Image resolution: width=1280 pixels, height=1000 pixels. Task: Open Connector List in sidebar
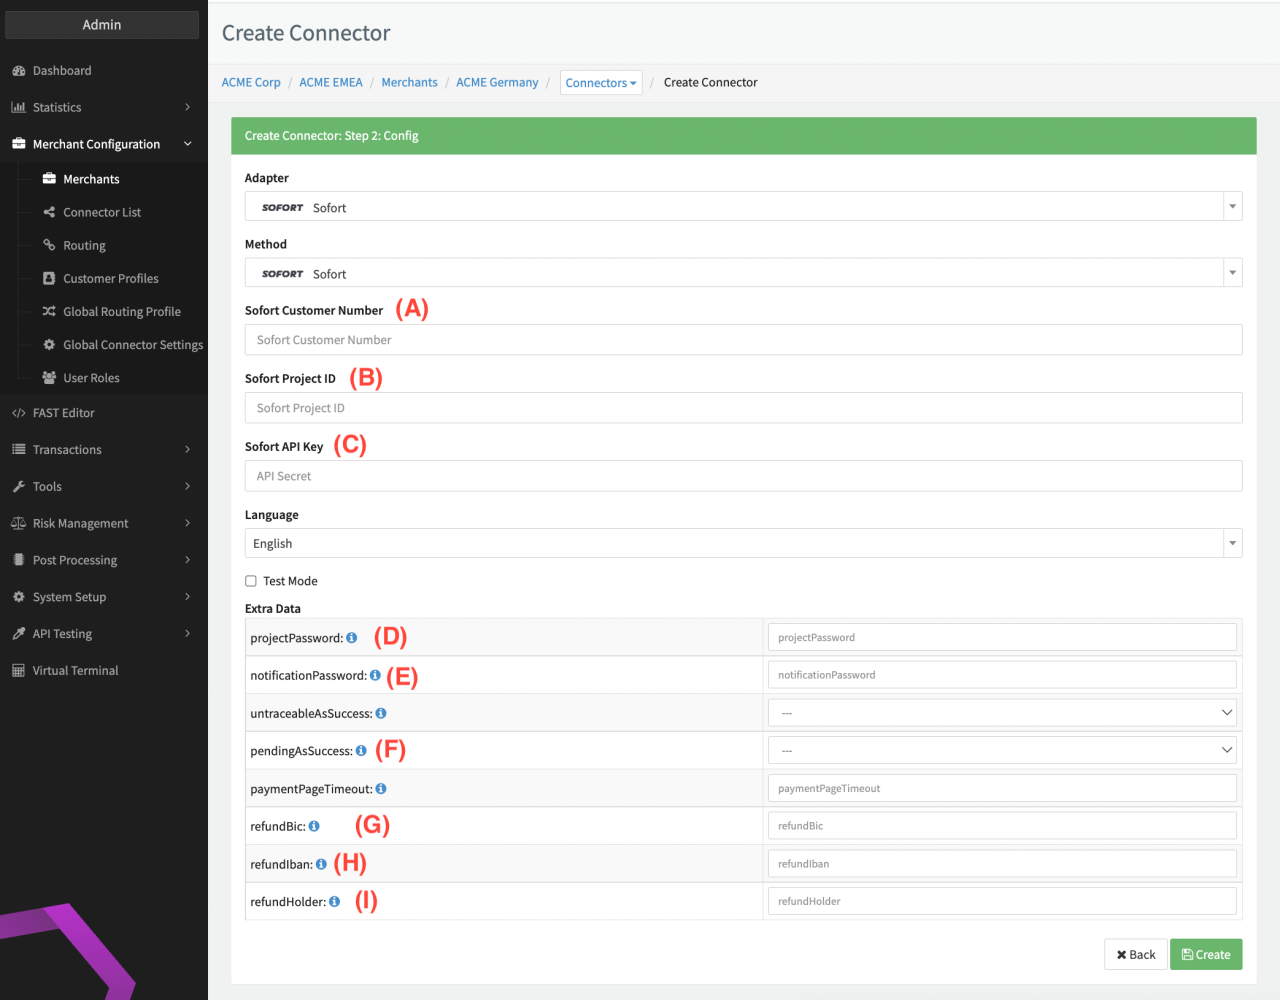coord(102,212)
